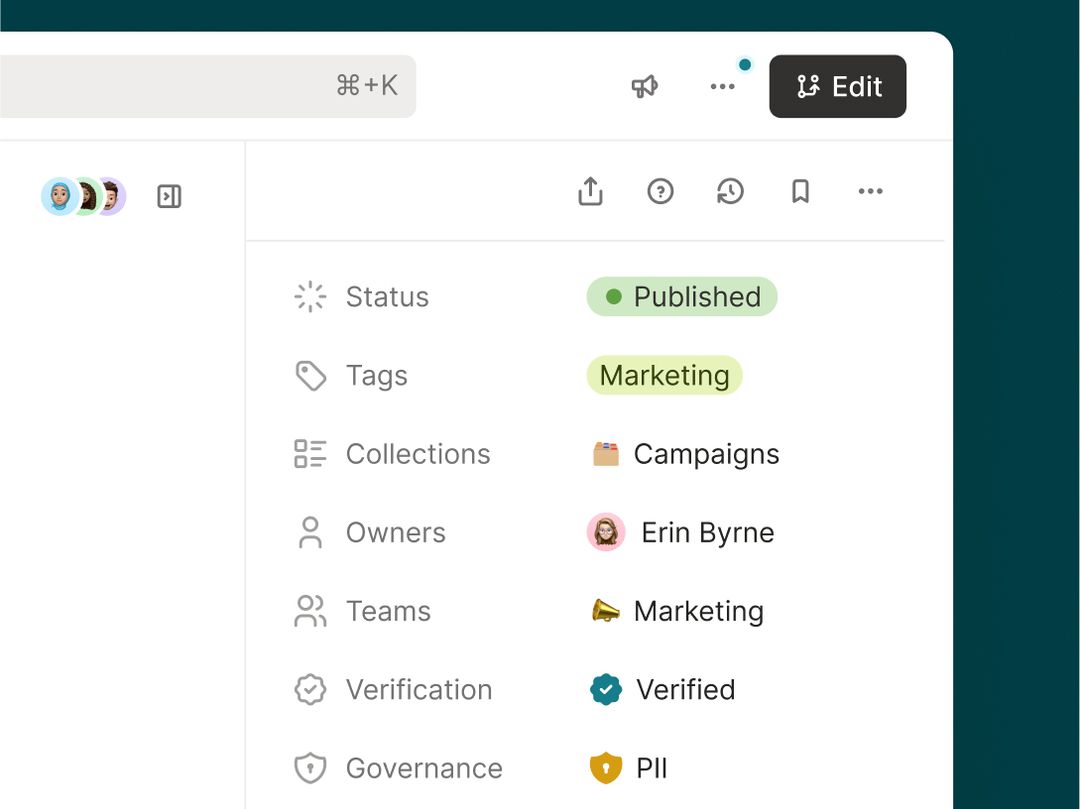View version history clock icon
The width and height of the screenshot is (1080, 809).
click(730, 191)
